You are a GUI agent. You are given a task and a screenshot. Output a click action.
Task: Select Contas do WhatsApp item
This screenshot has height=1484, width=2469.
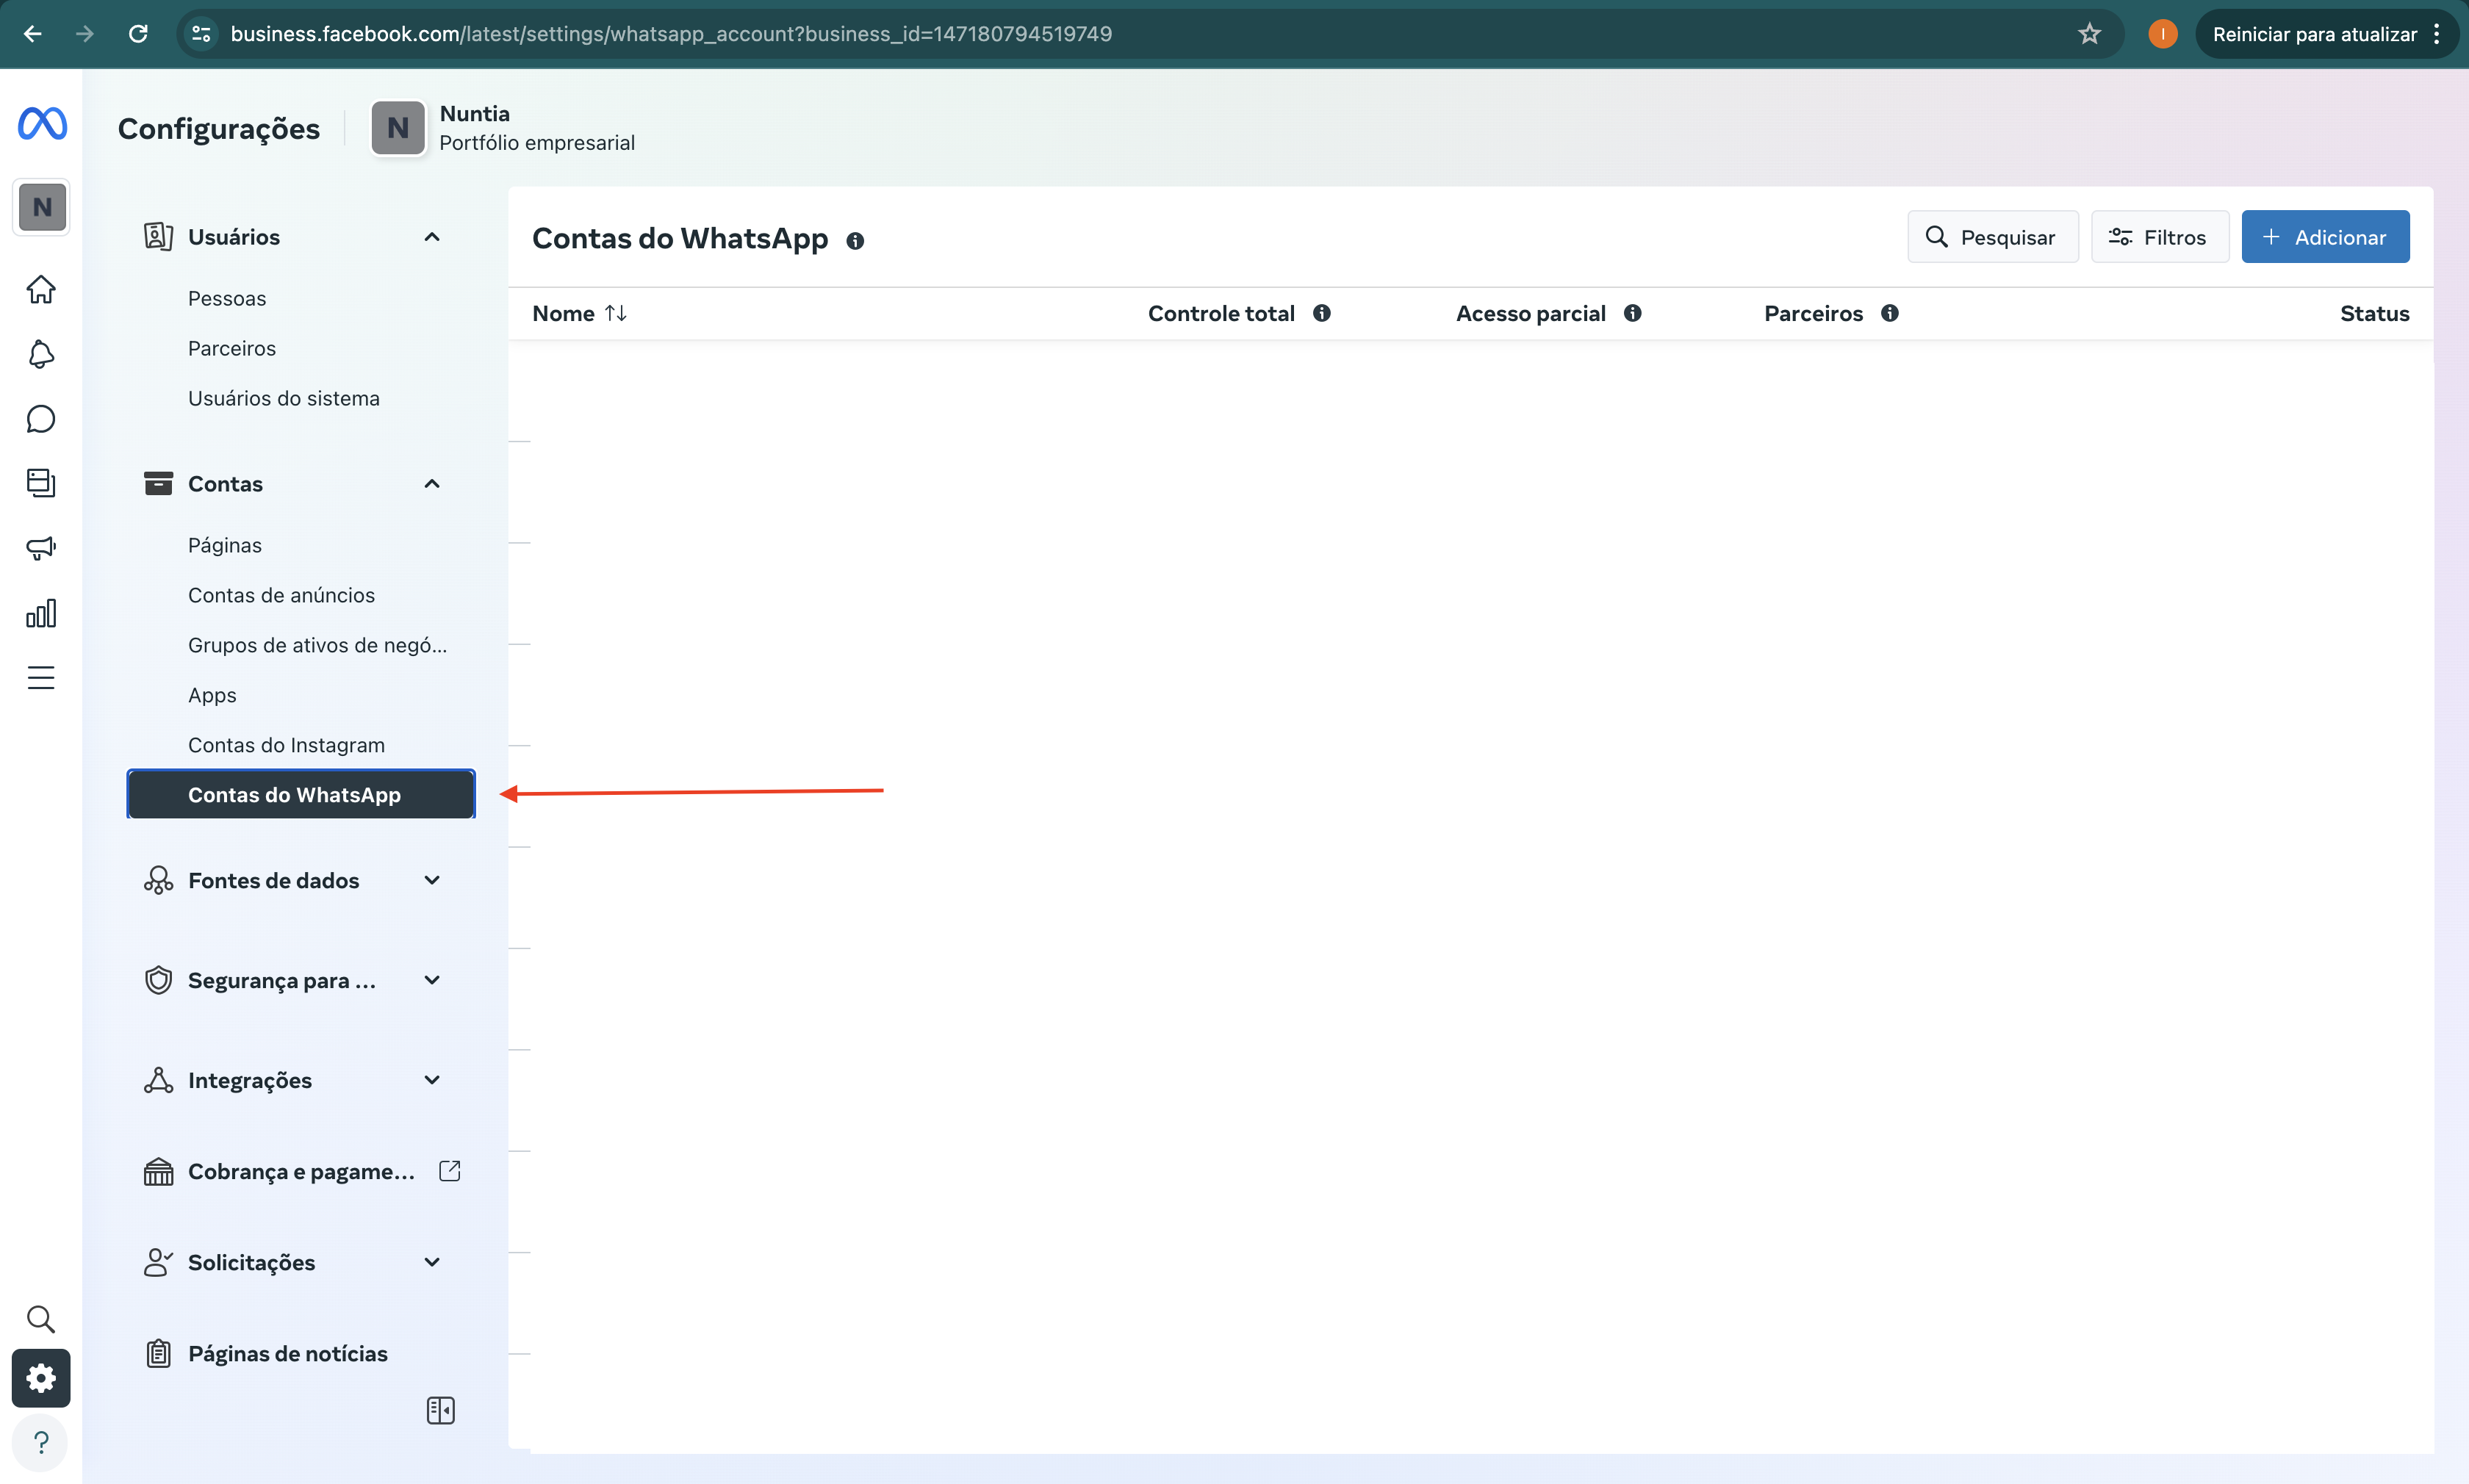click(301, 794)
